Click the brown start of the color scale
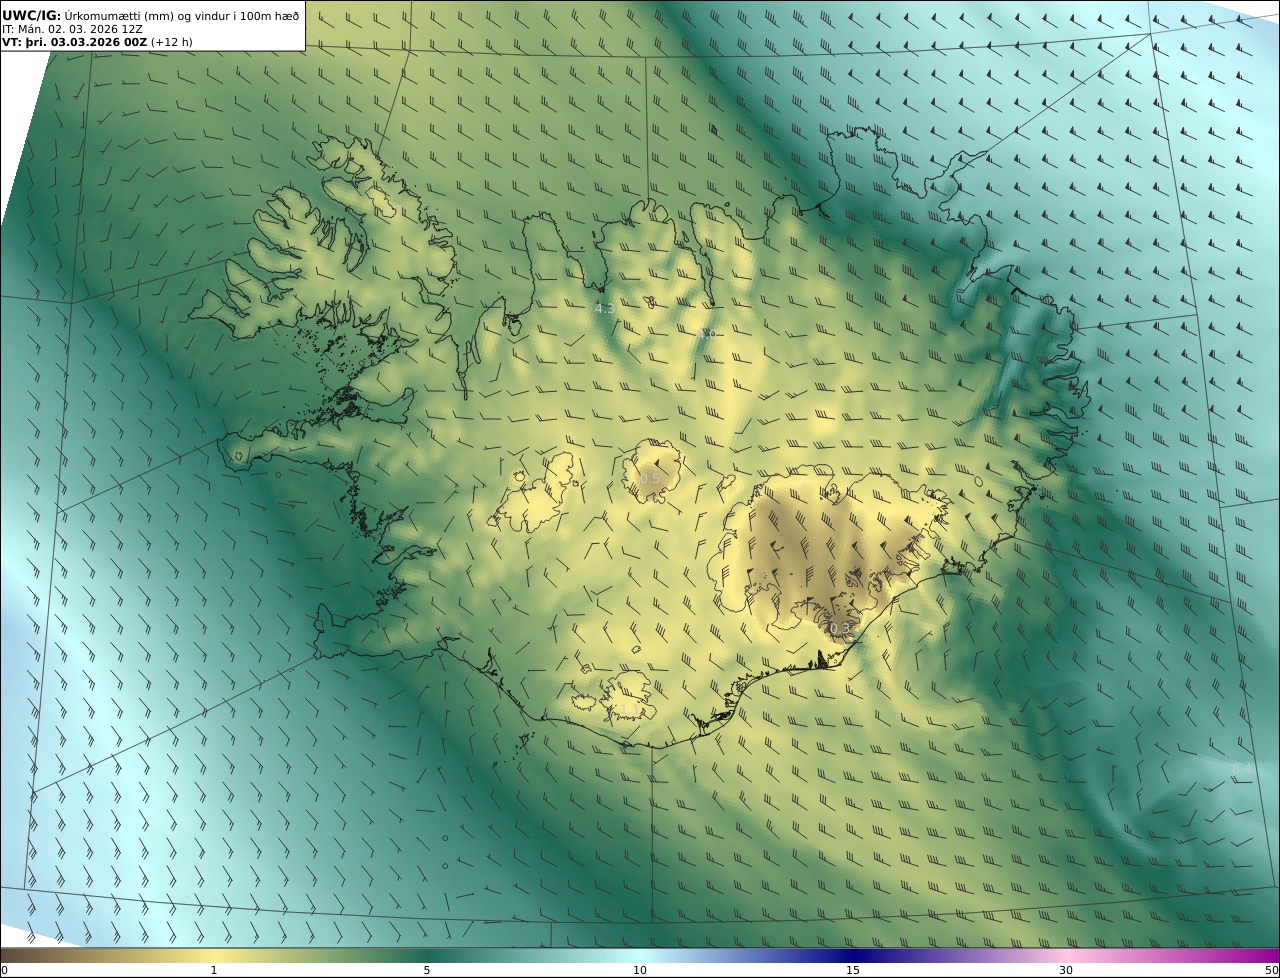 coord(20,955)
